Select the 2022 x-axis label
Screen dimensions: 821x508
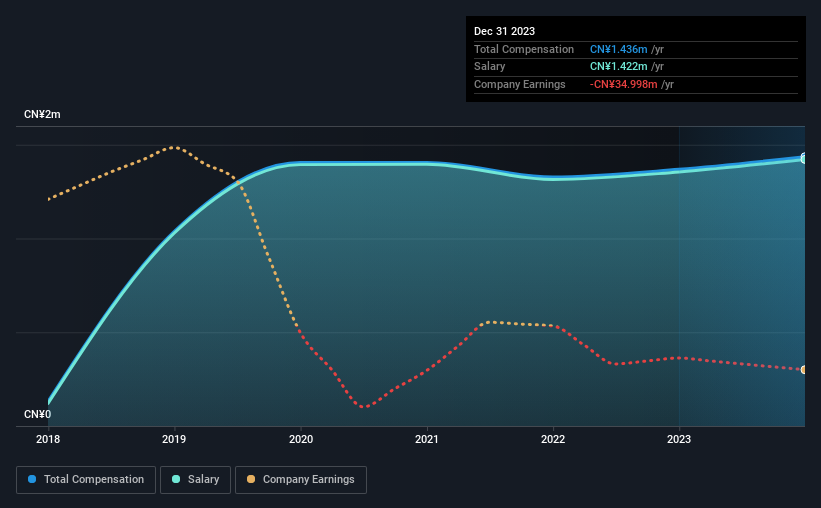[553, 439]
